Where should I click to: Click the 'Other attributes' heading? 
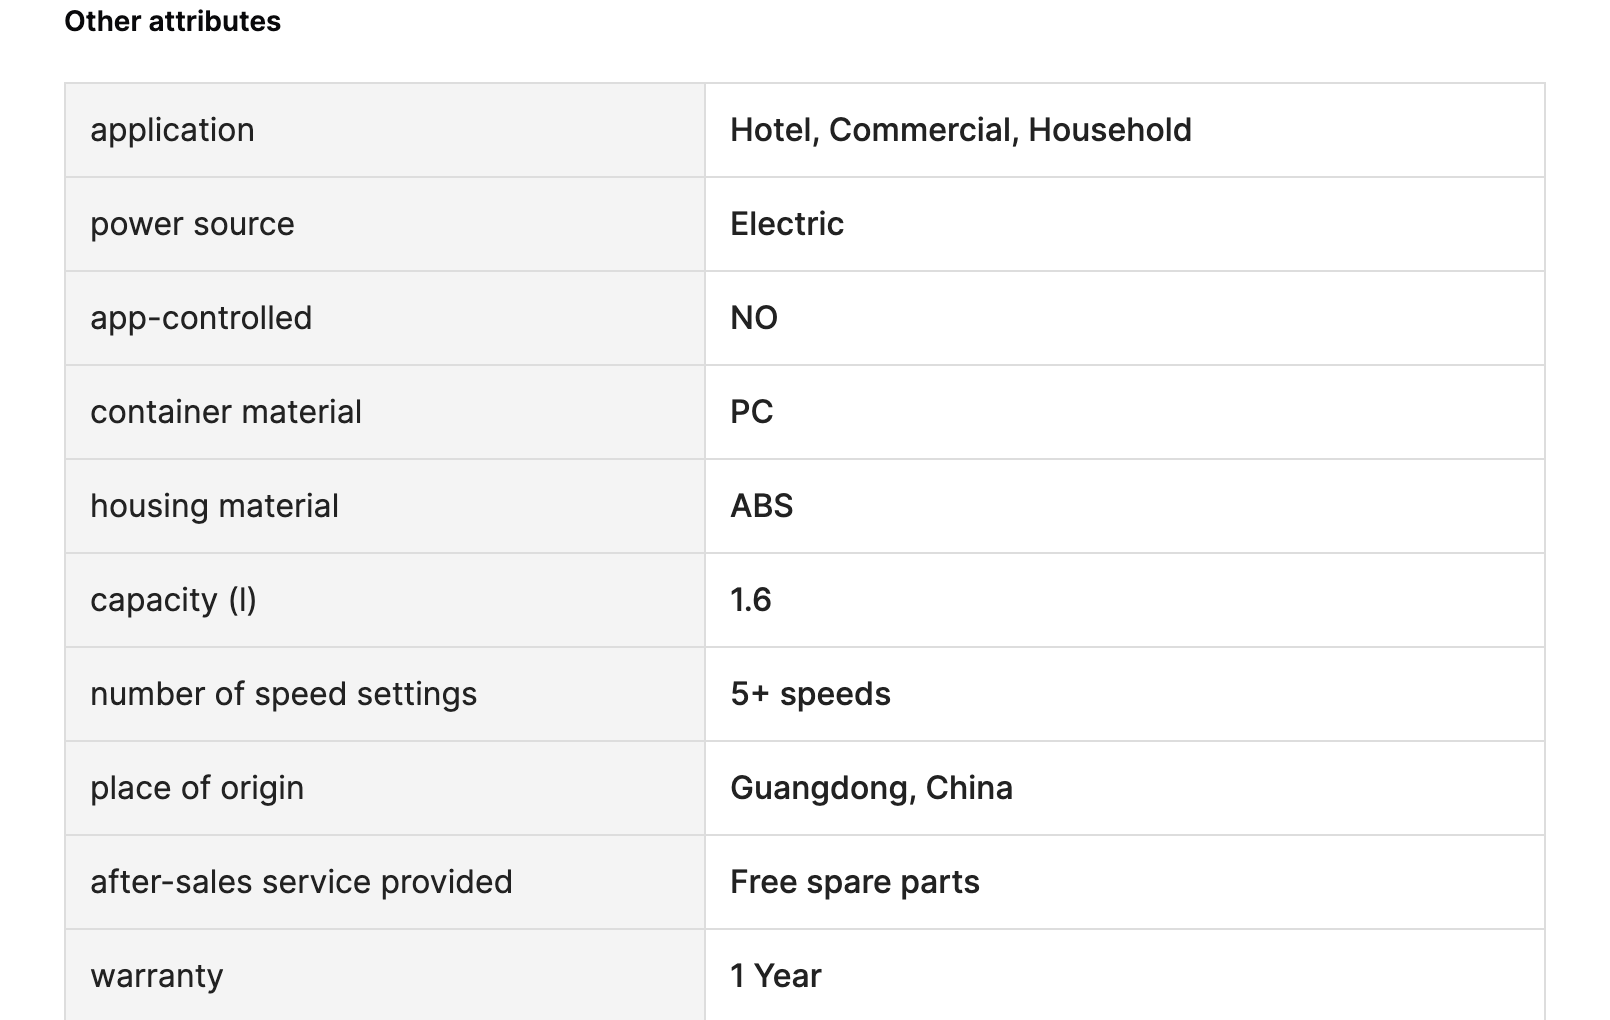(x=172, y=21)
